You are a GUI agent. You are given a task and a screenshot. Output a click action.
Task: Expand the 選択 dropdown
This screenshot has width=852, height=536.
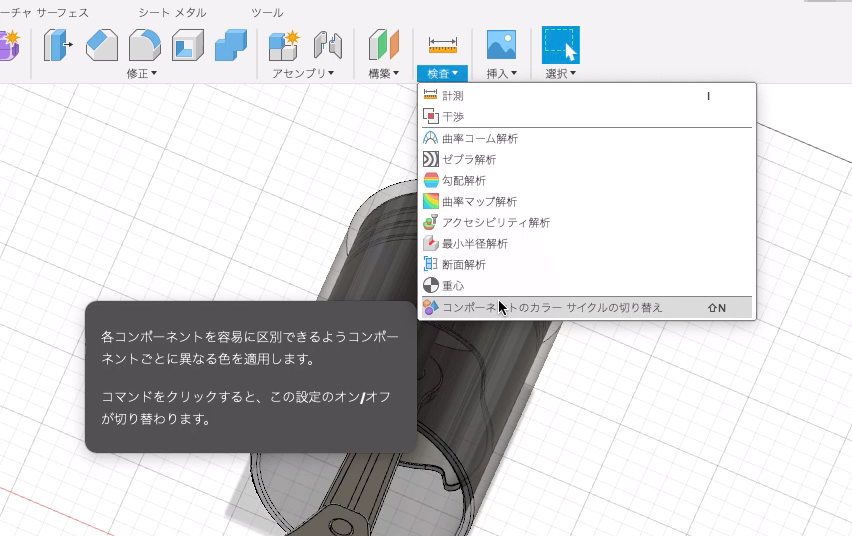tap(561, 73)
